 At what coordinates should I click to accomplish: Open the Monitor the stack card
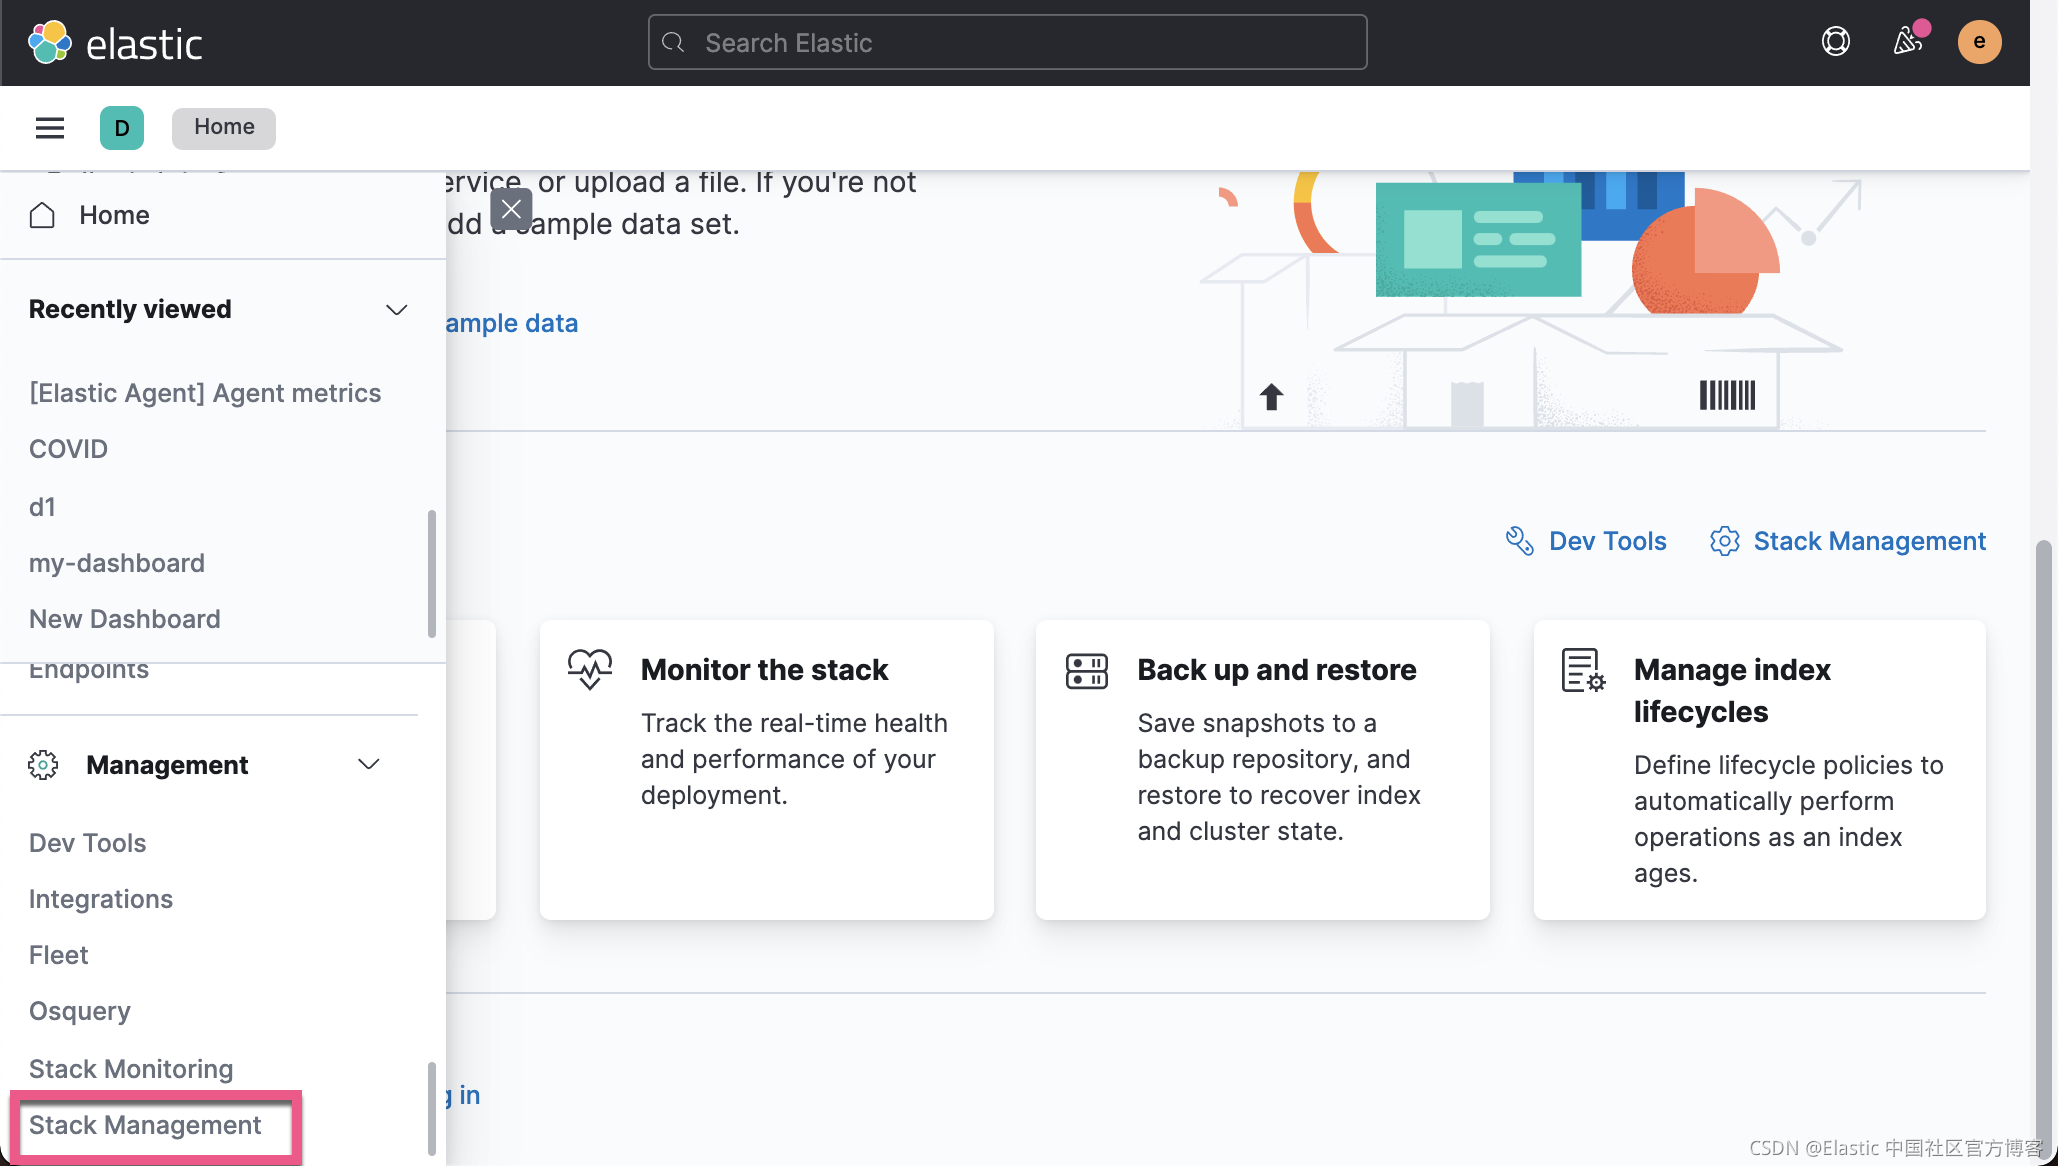click(767, 770)
